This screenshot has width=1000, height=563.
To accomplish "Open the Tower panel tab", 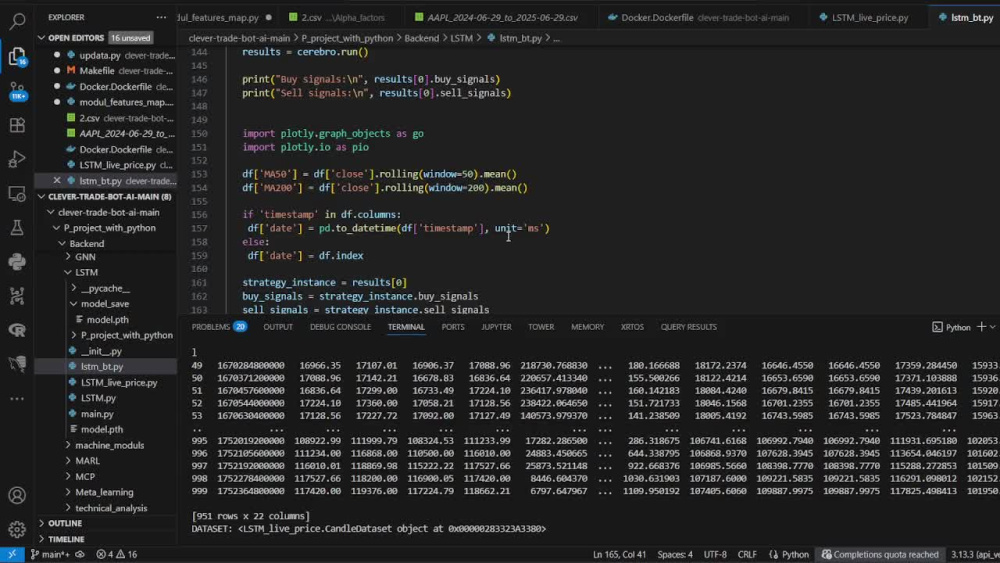I will pos(541,327).
